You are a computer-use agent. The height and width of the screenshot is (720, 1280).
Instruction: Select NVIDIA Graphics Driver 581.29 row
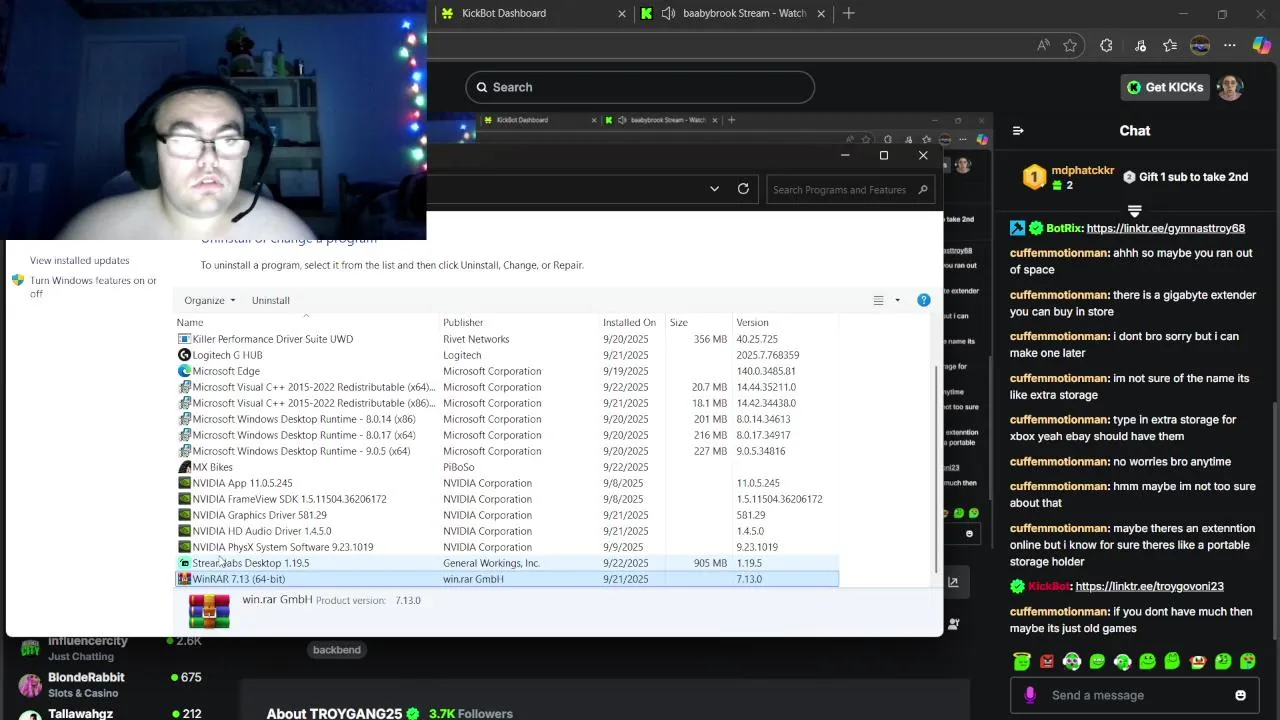click(x=507, y=515)
